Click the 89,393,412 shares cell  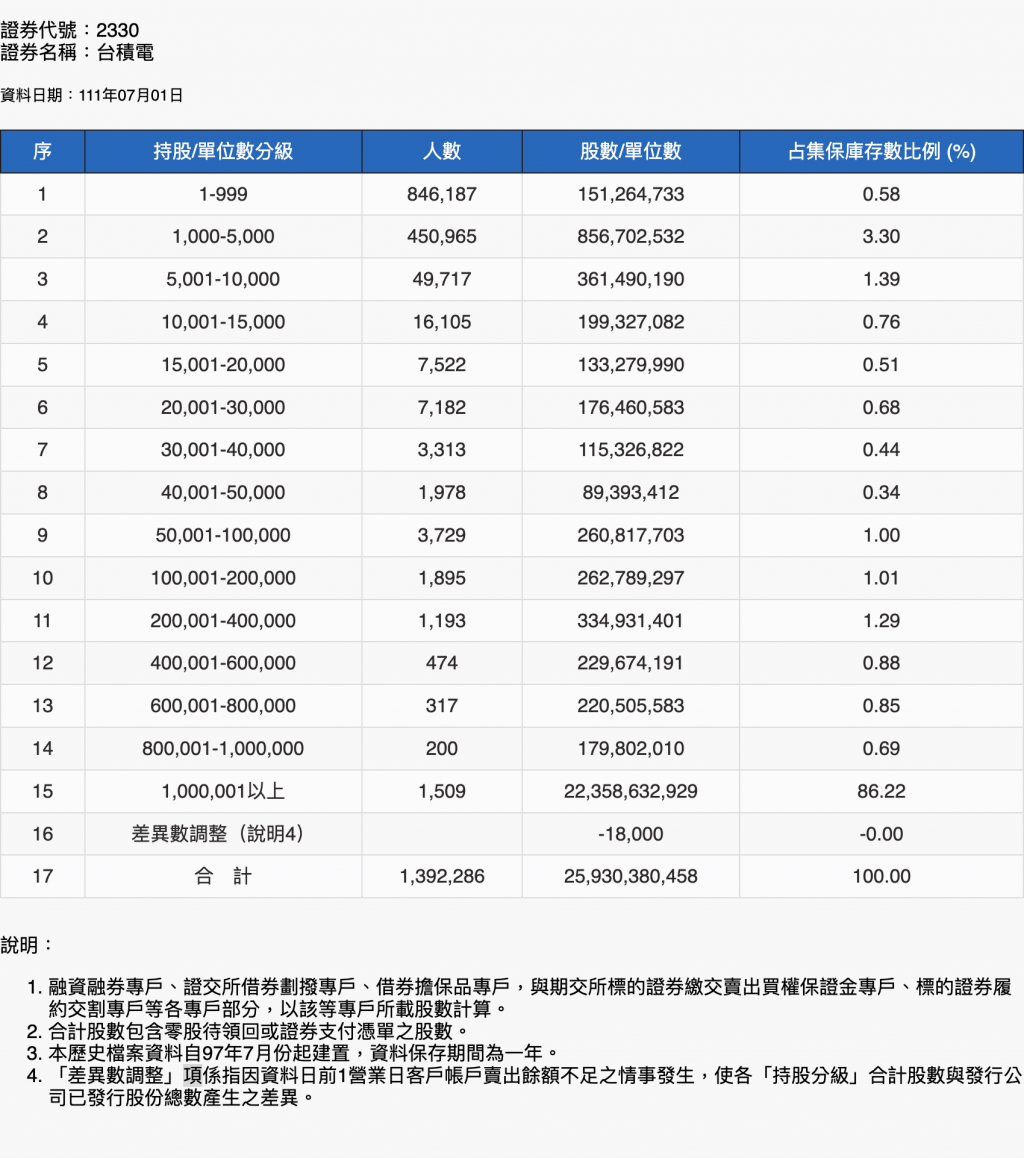[630, 493]
